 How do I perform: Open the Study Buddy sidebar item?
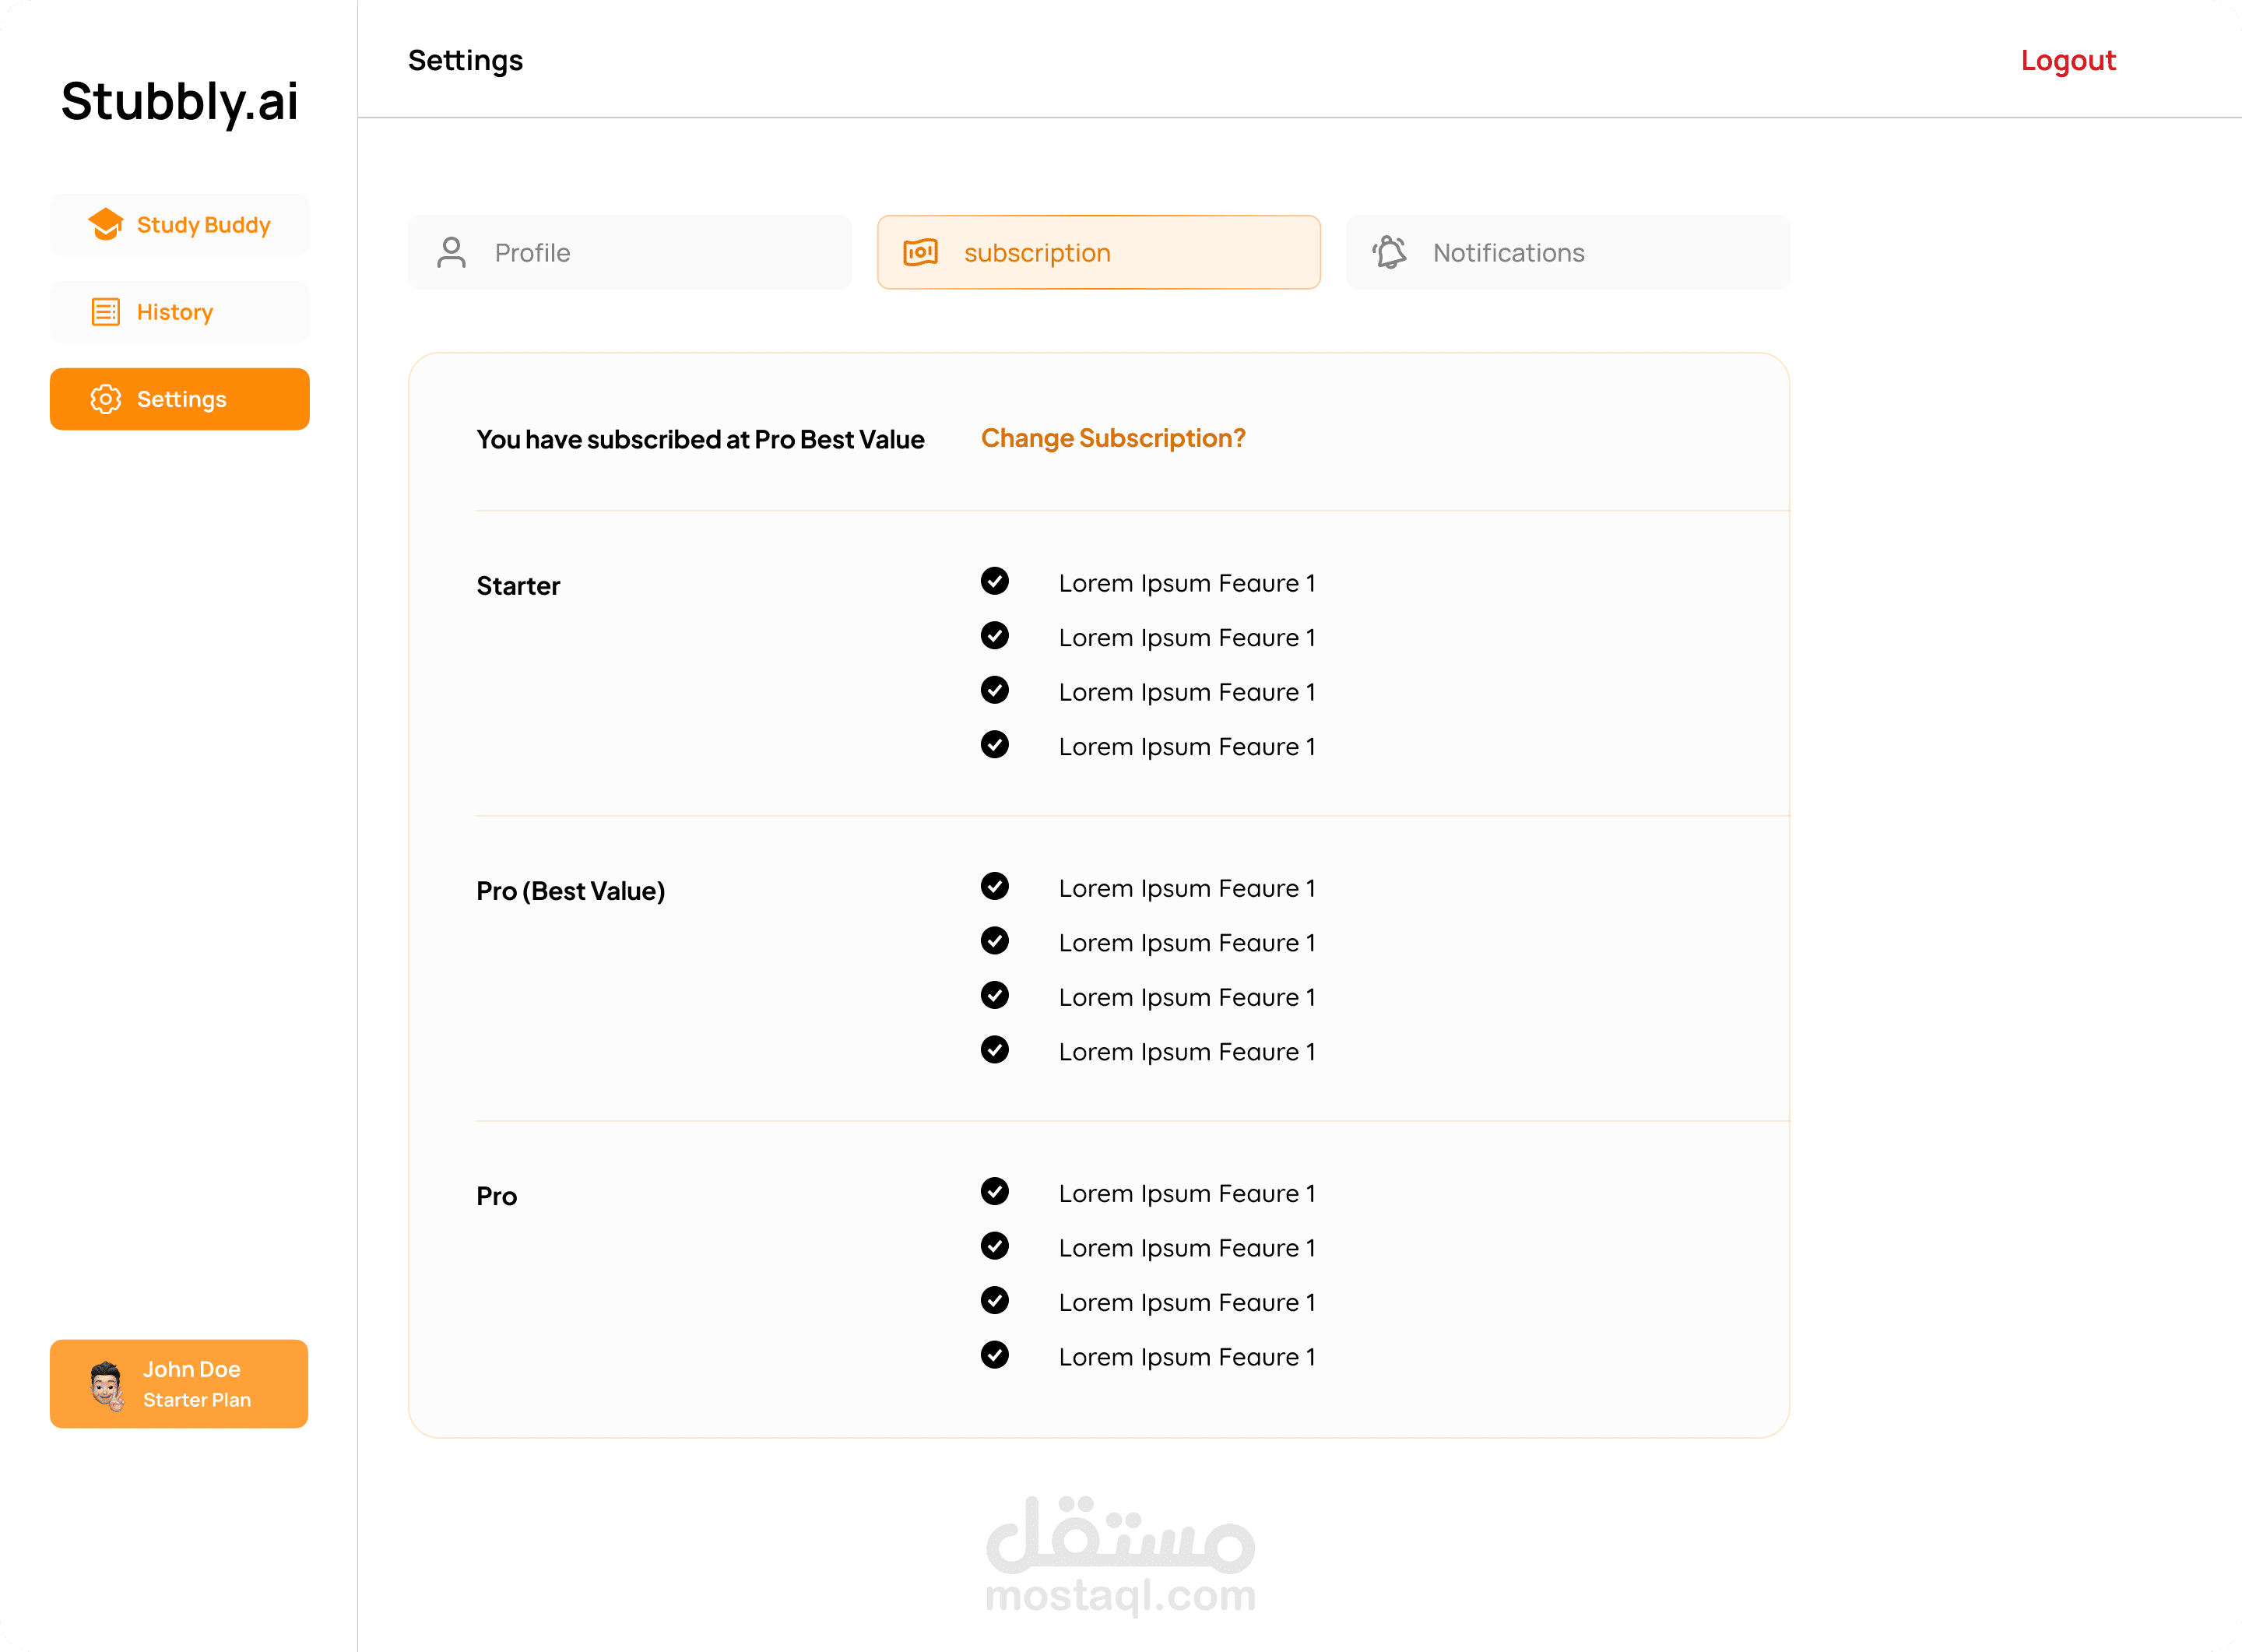click(x=180, y=225)
